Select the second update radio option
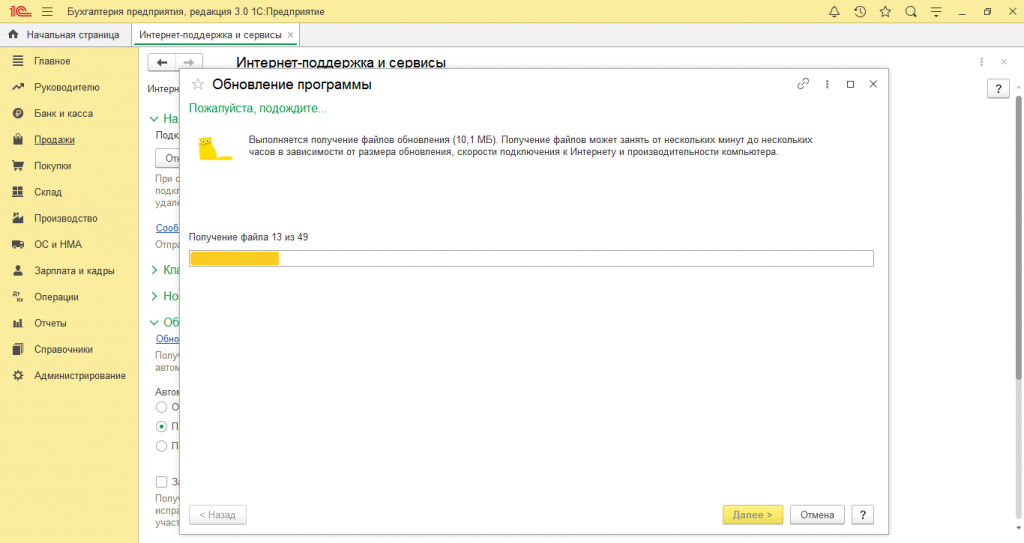Viewport: 1024px width, 543px height. click(161, 426)
